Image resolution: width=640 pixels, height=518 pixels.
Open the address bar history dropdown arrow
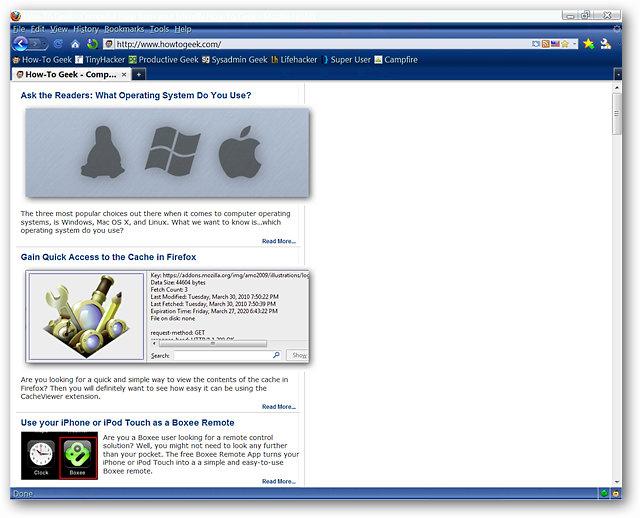point(574,44)
